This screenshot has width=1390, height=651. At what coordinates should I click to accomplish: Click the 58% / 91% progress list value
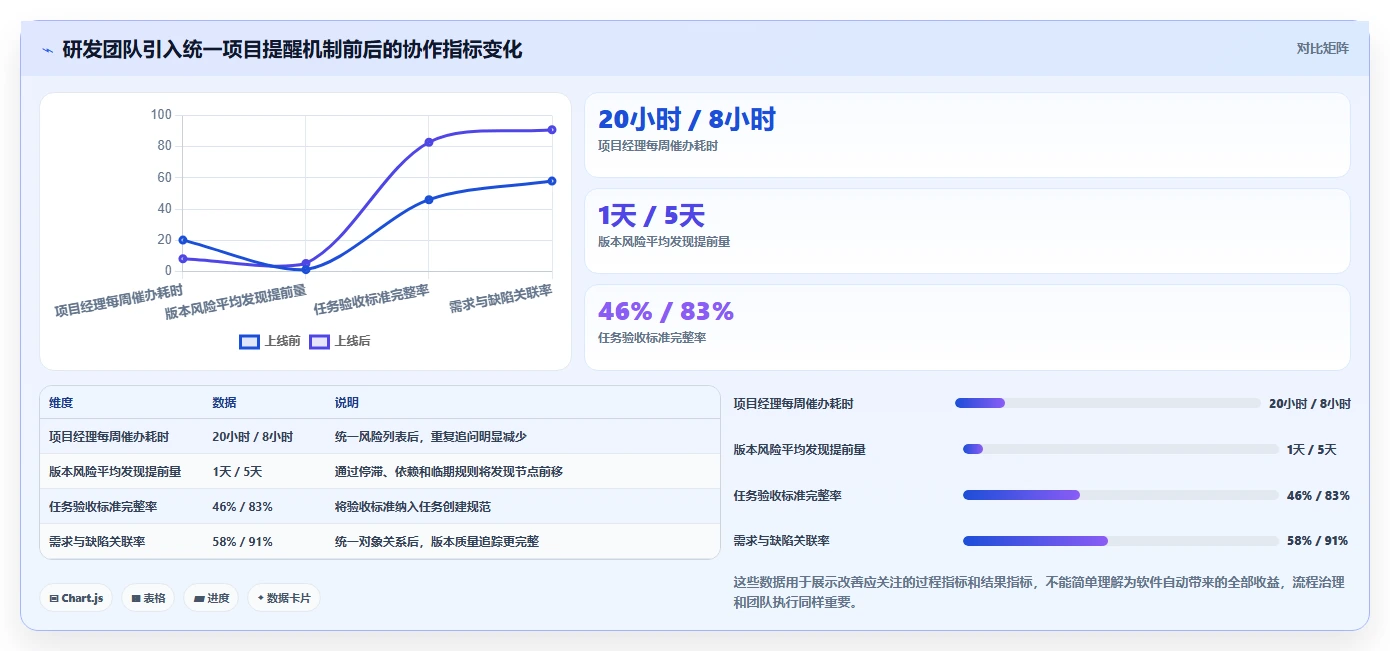(1318, 541)
